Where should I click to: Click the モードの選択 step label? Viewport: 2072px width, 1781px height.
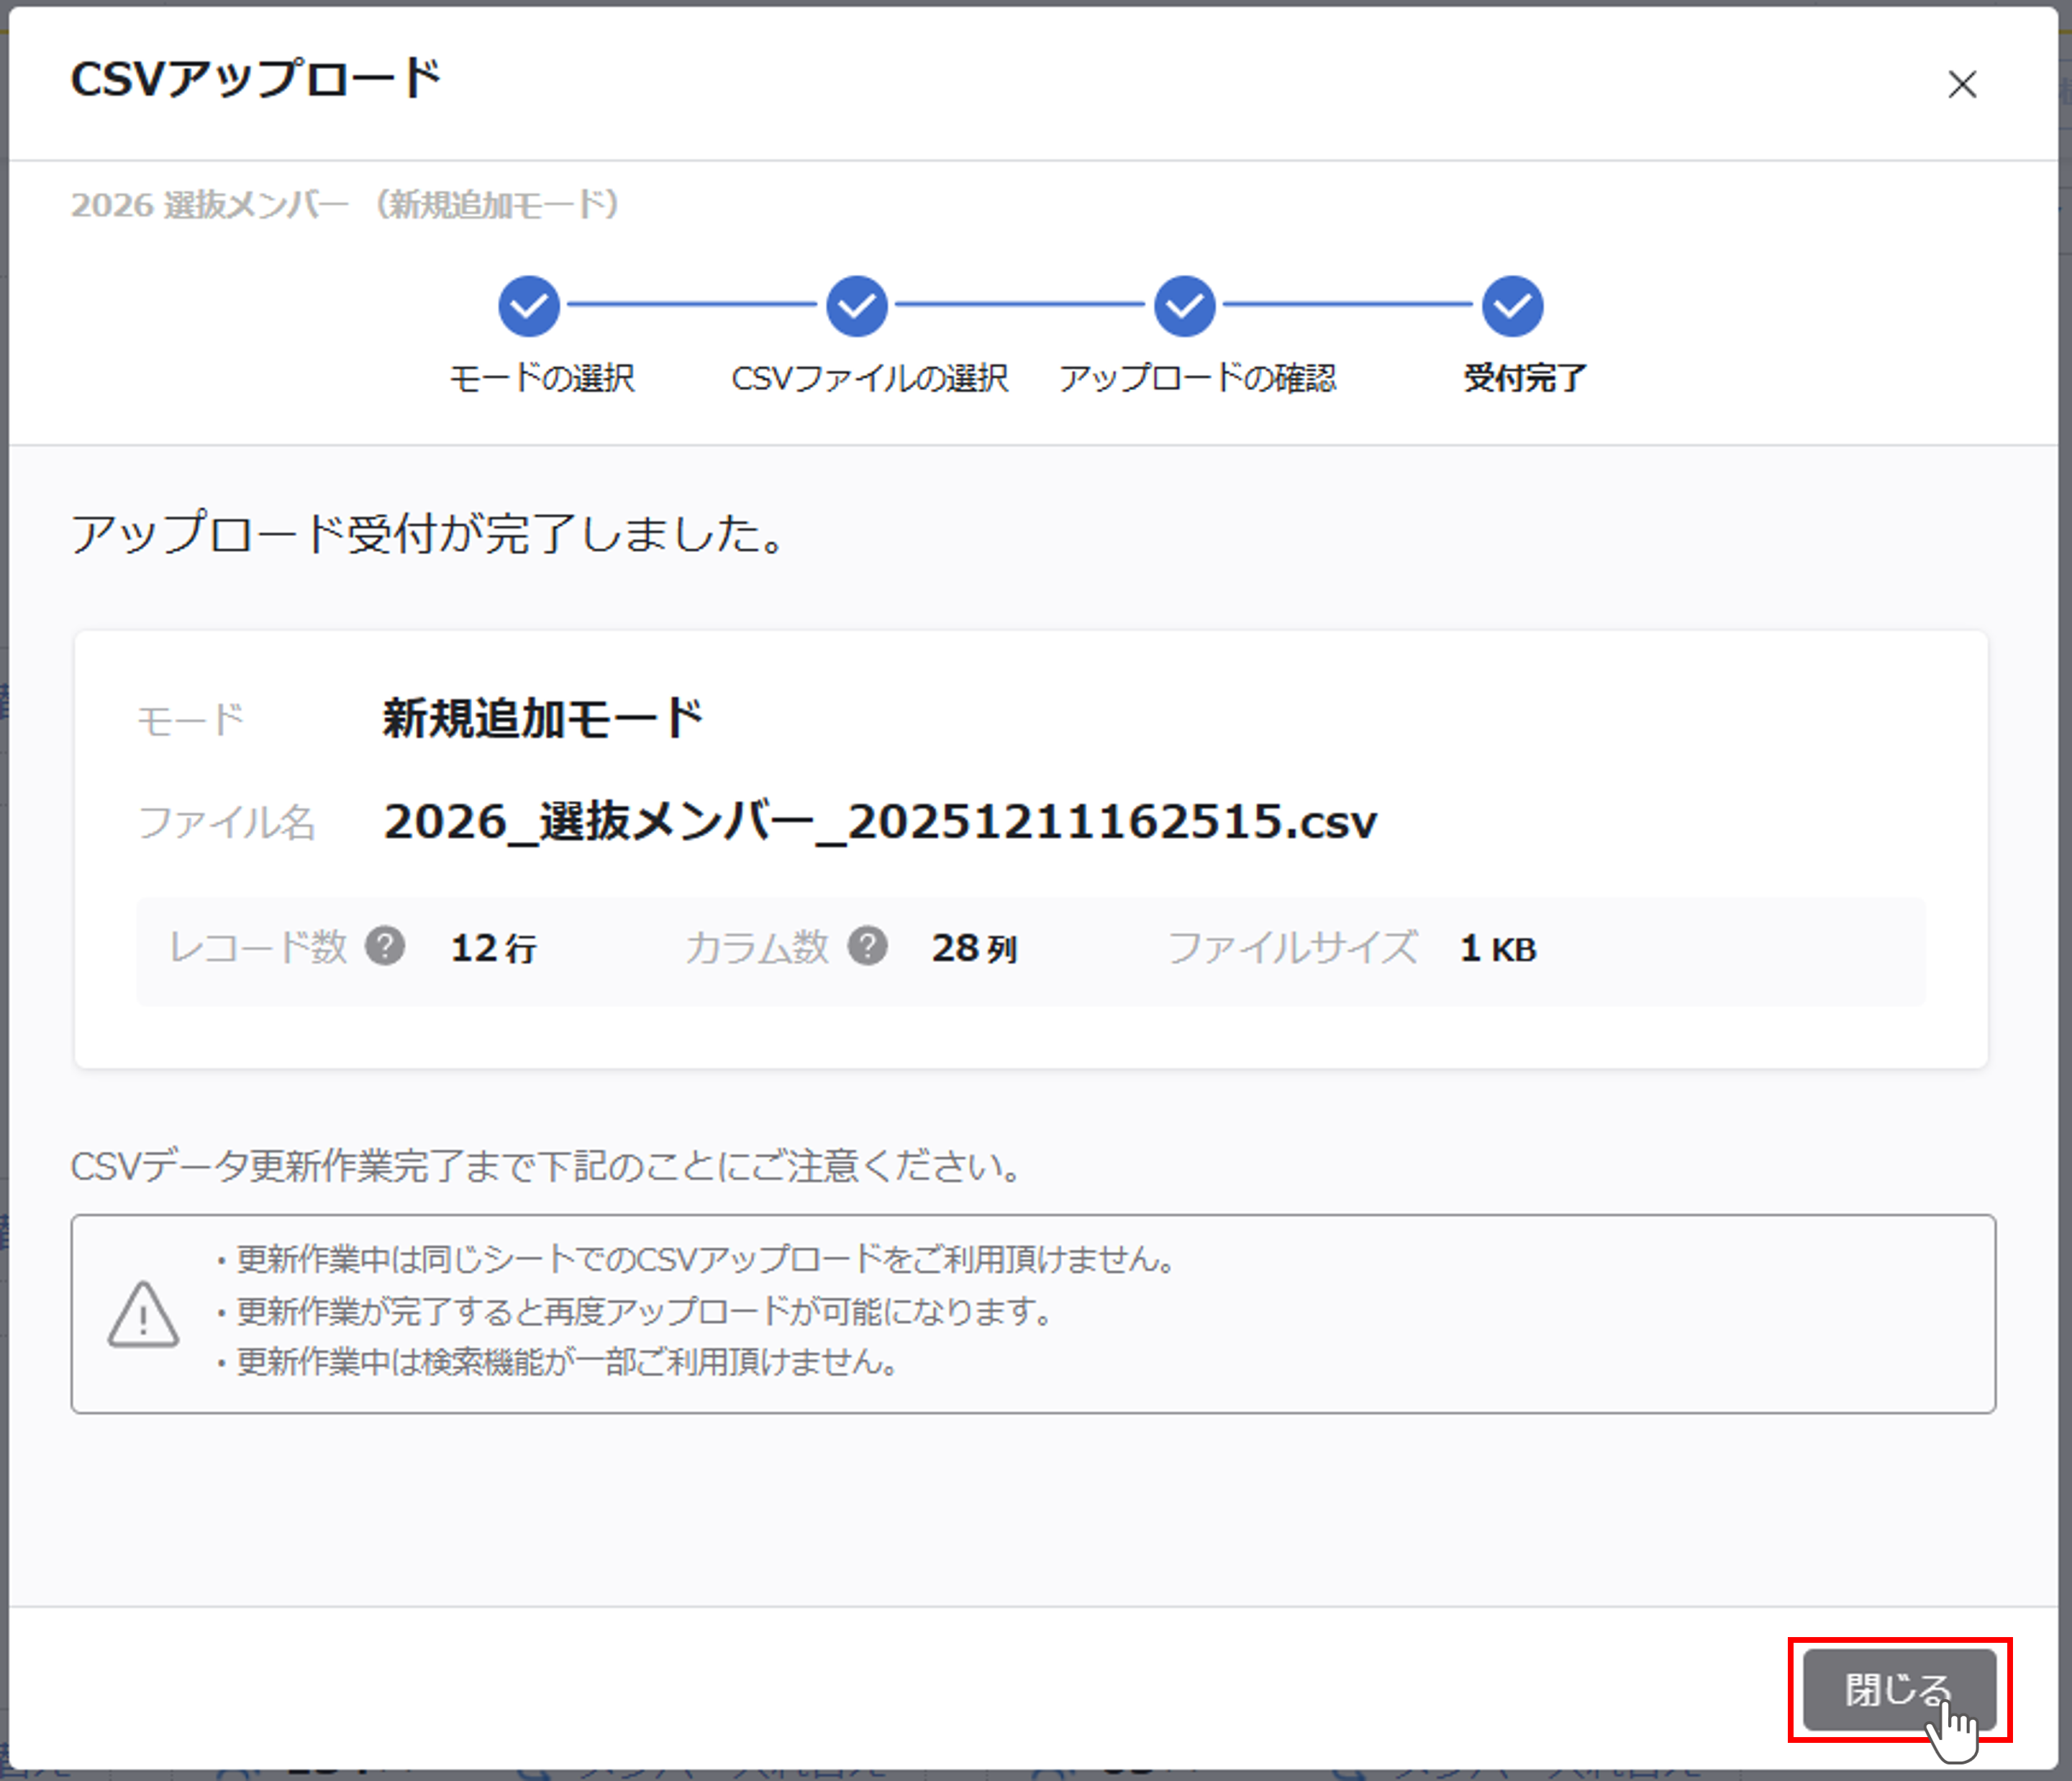[x=542, y=379]
